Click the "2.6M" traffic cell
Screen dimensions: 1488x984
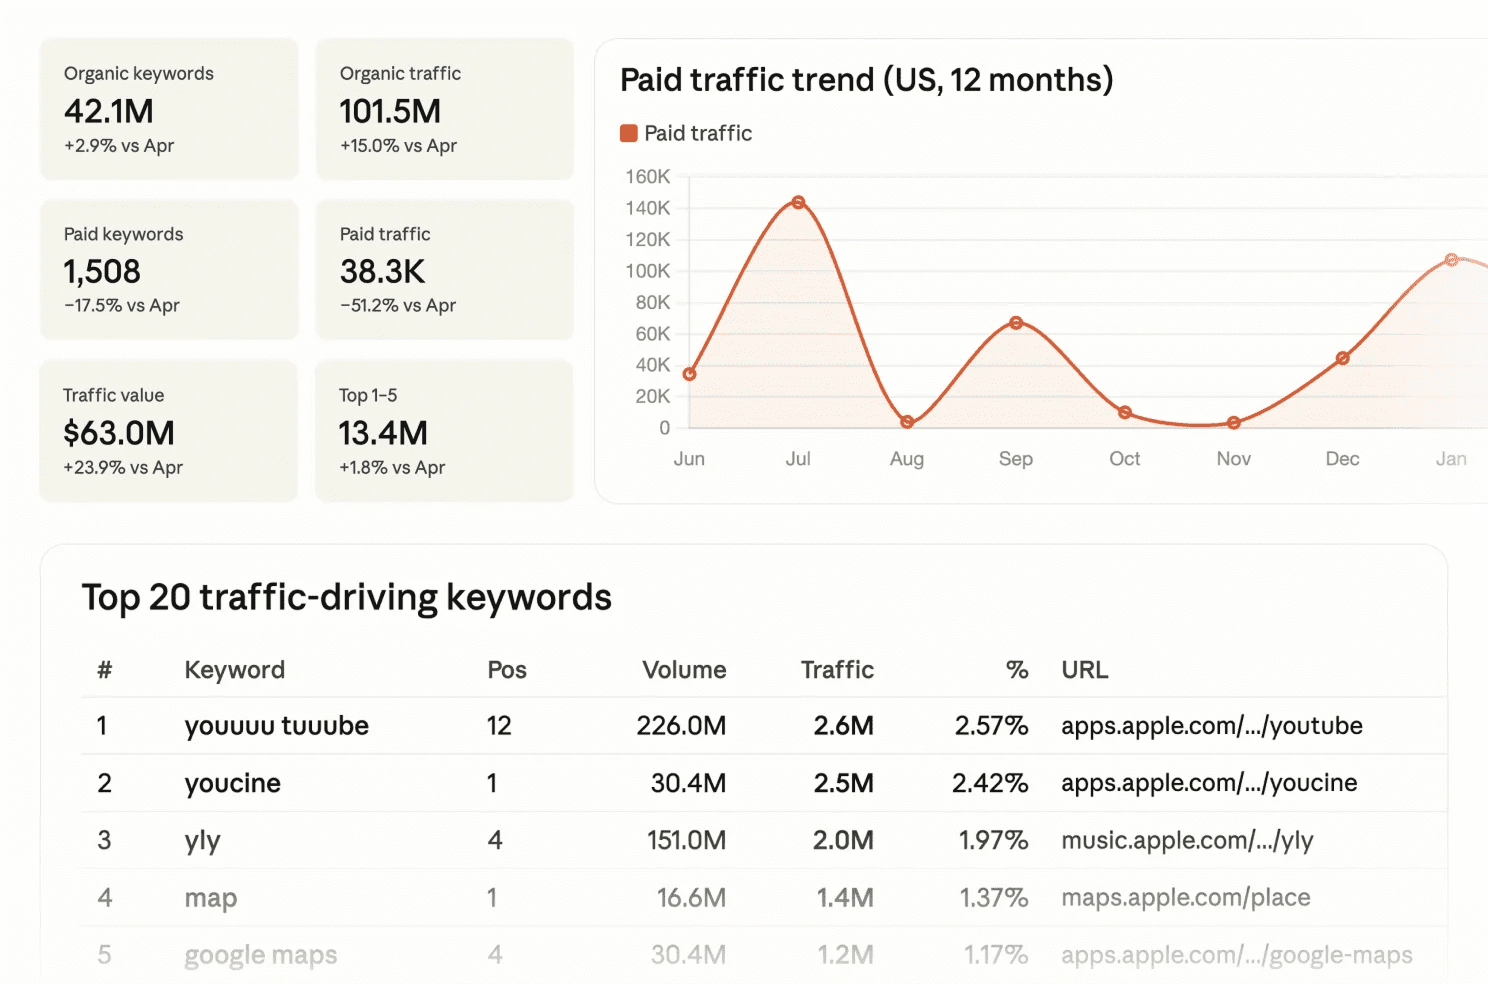(844, 726)
